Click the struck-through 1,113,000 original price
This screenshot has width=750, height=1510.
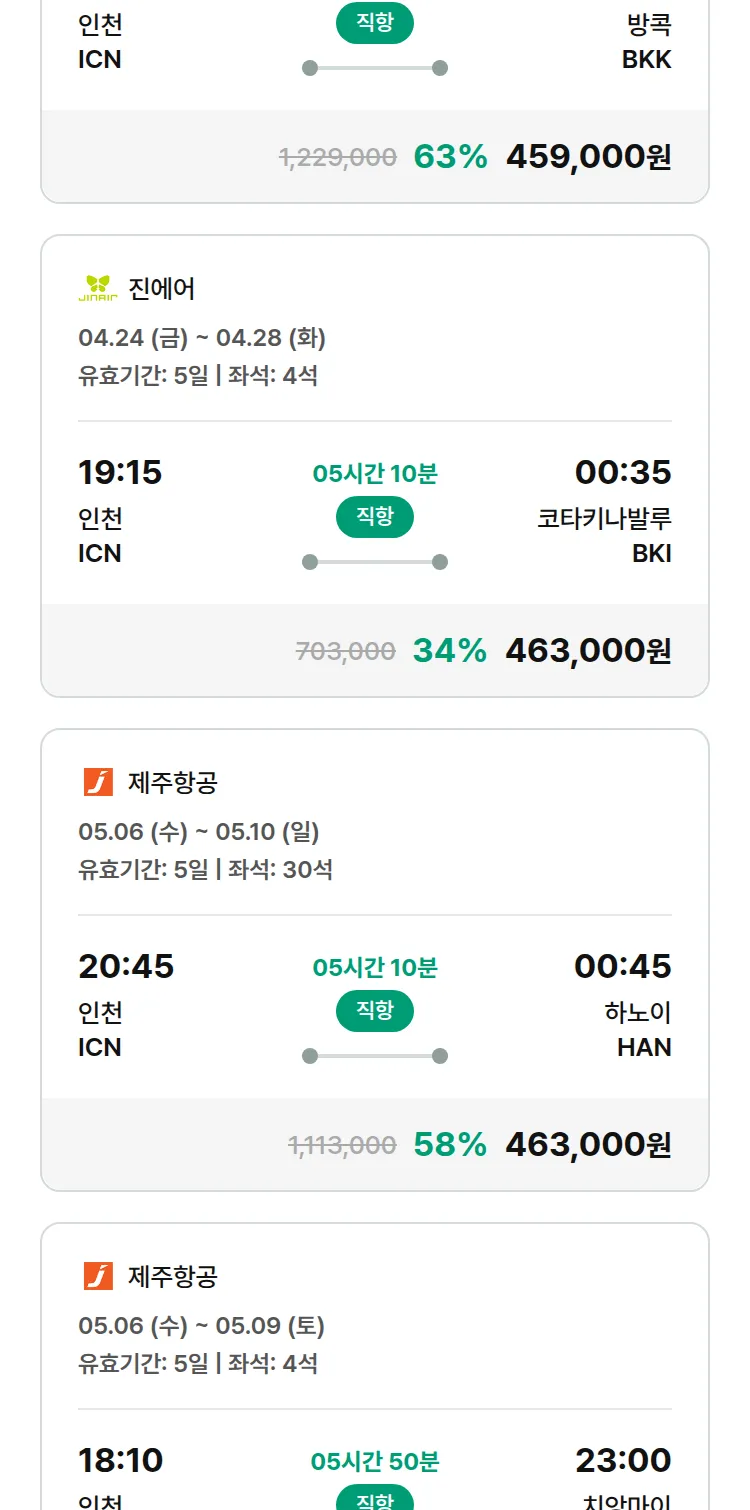(342, 1146)
